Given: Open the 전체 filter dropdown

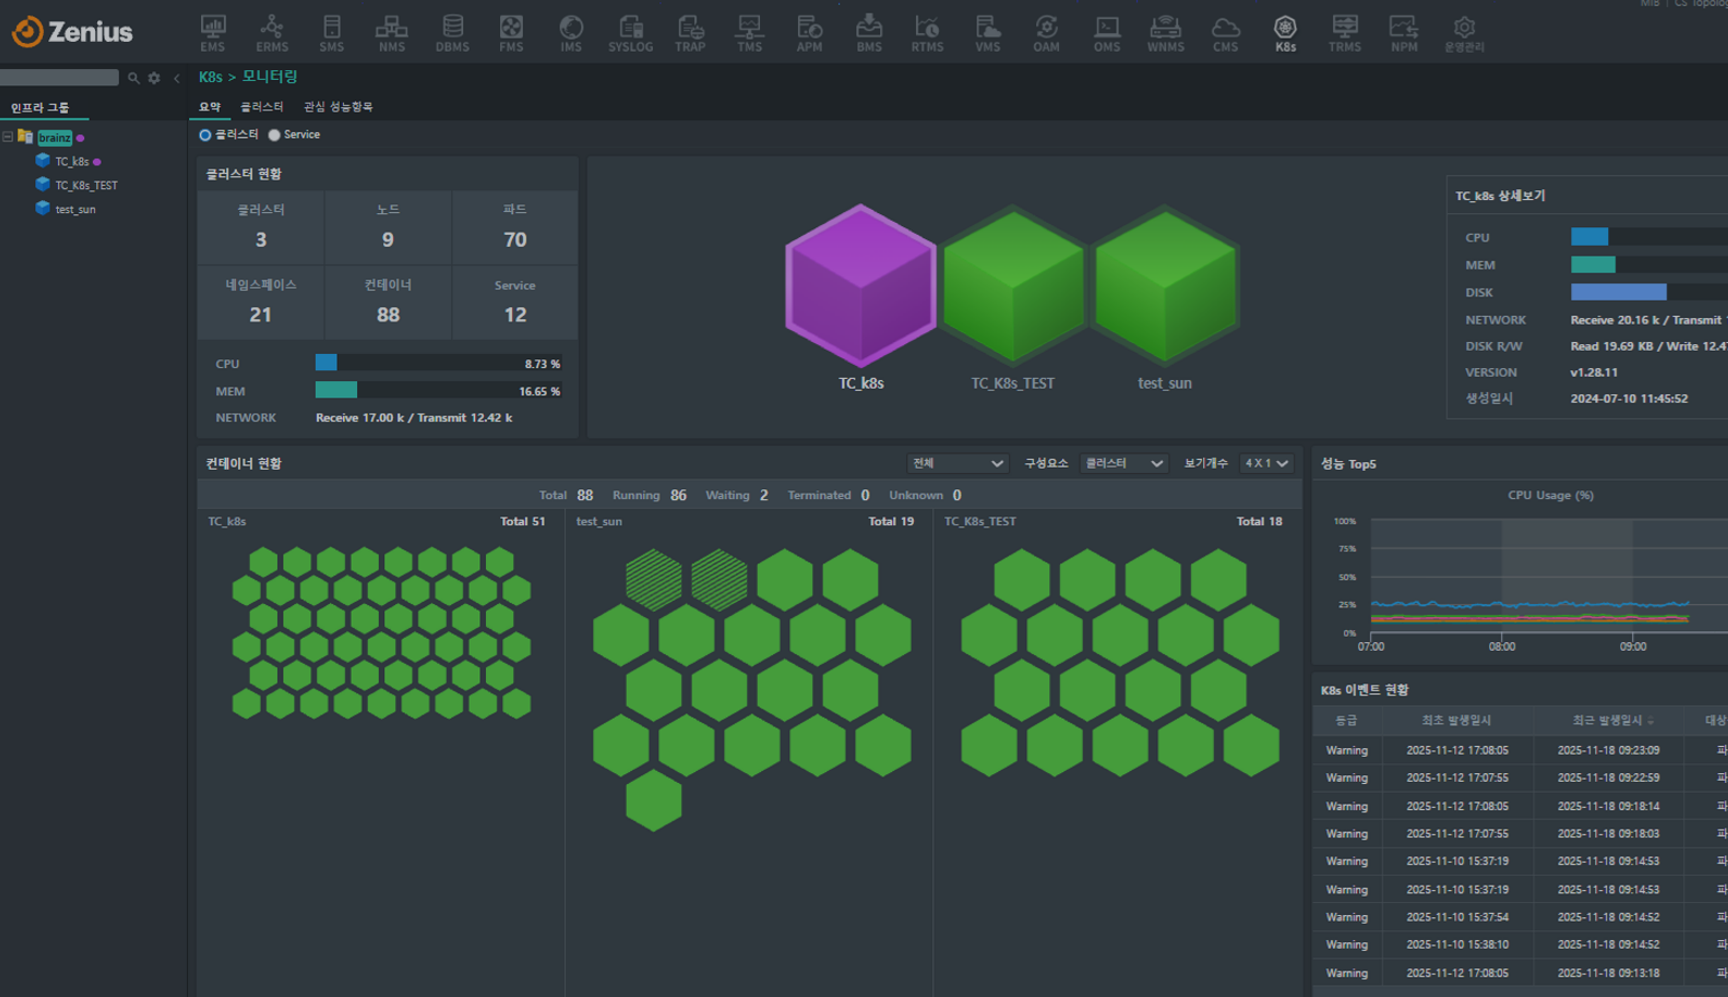Looking at the screenshot, I should tap(956, 464).
